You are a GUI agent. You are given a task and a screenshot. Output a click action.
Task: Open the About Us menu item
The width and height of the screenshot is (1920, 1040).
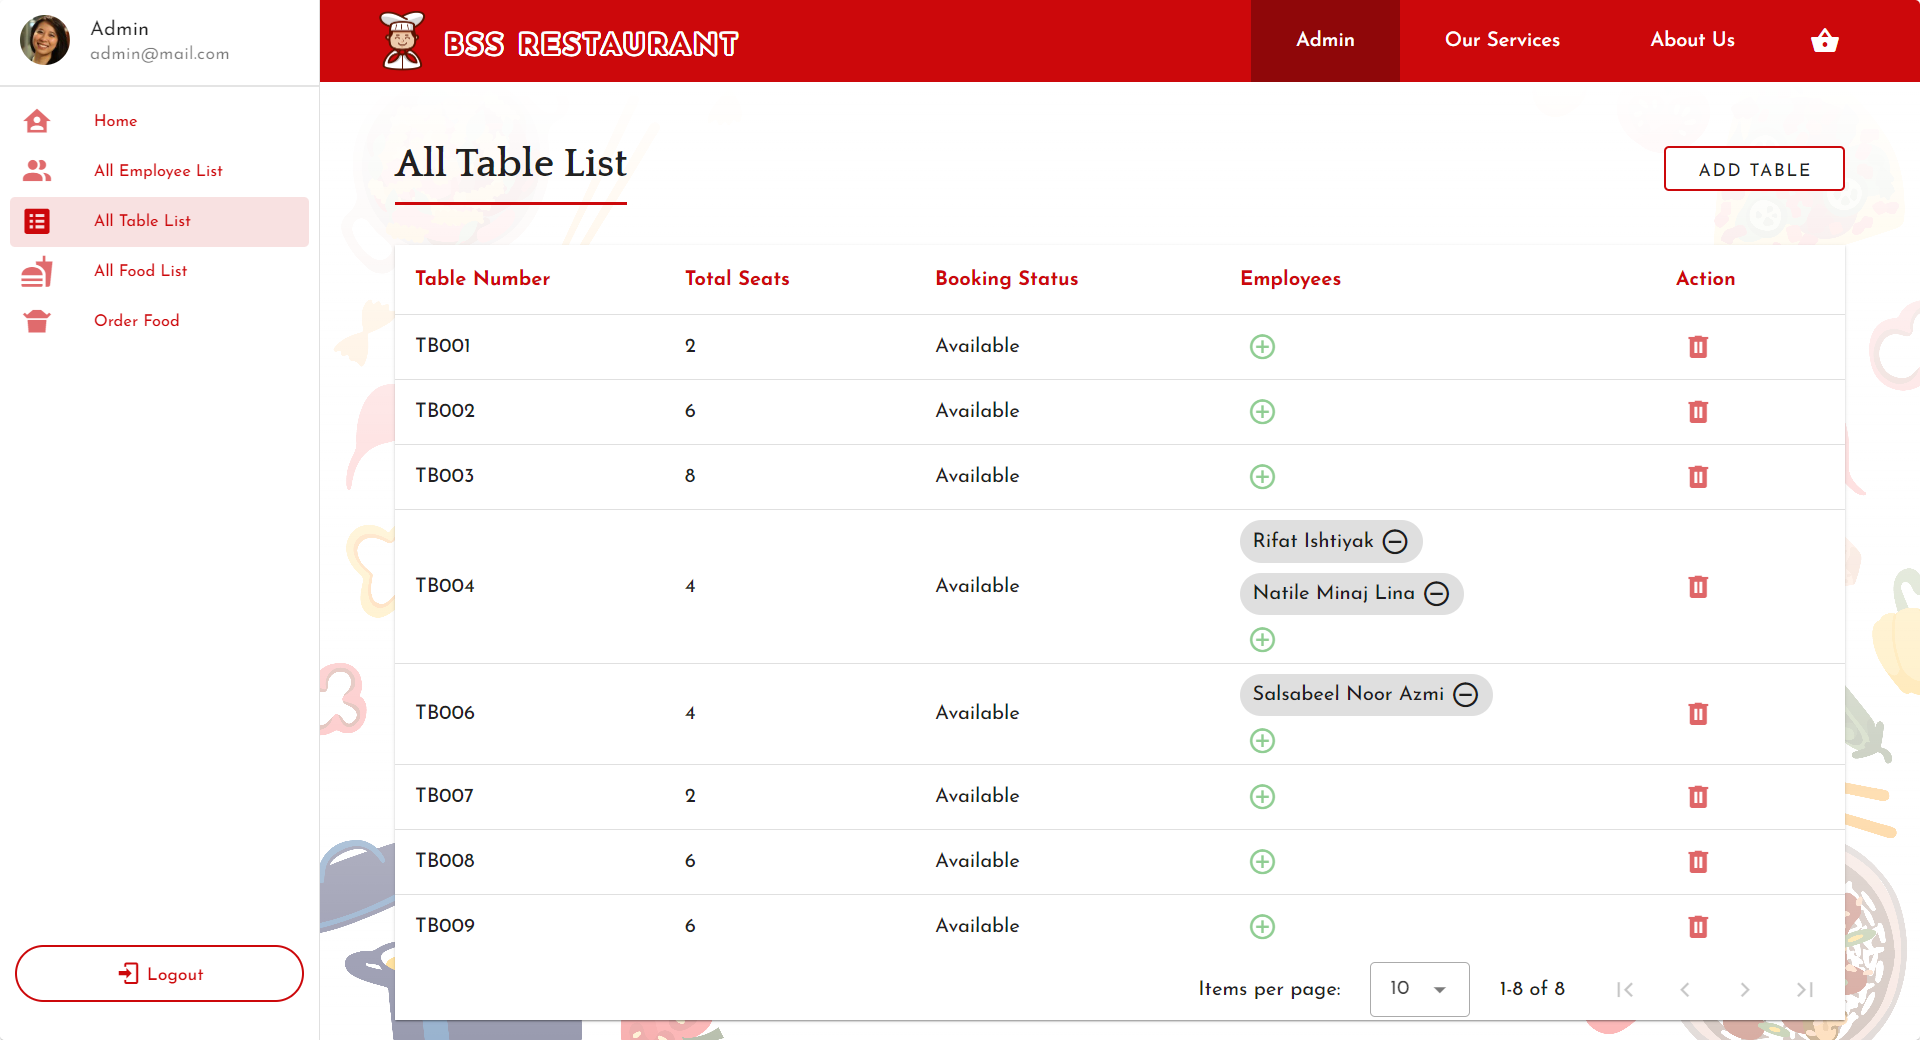pyautogui.click(x=1692, y=40)
